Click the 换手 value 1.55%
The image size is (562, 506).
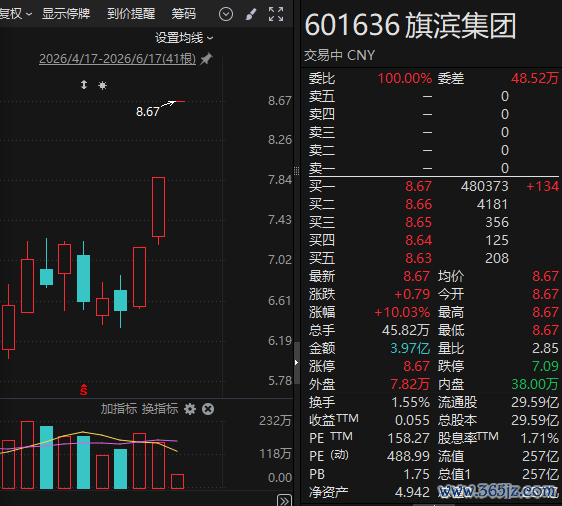[410, 402]
